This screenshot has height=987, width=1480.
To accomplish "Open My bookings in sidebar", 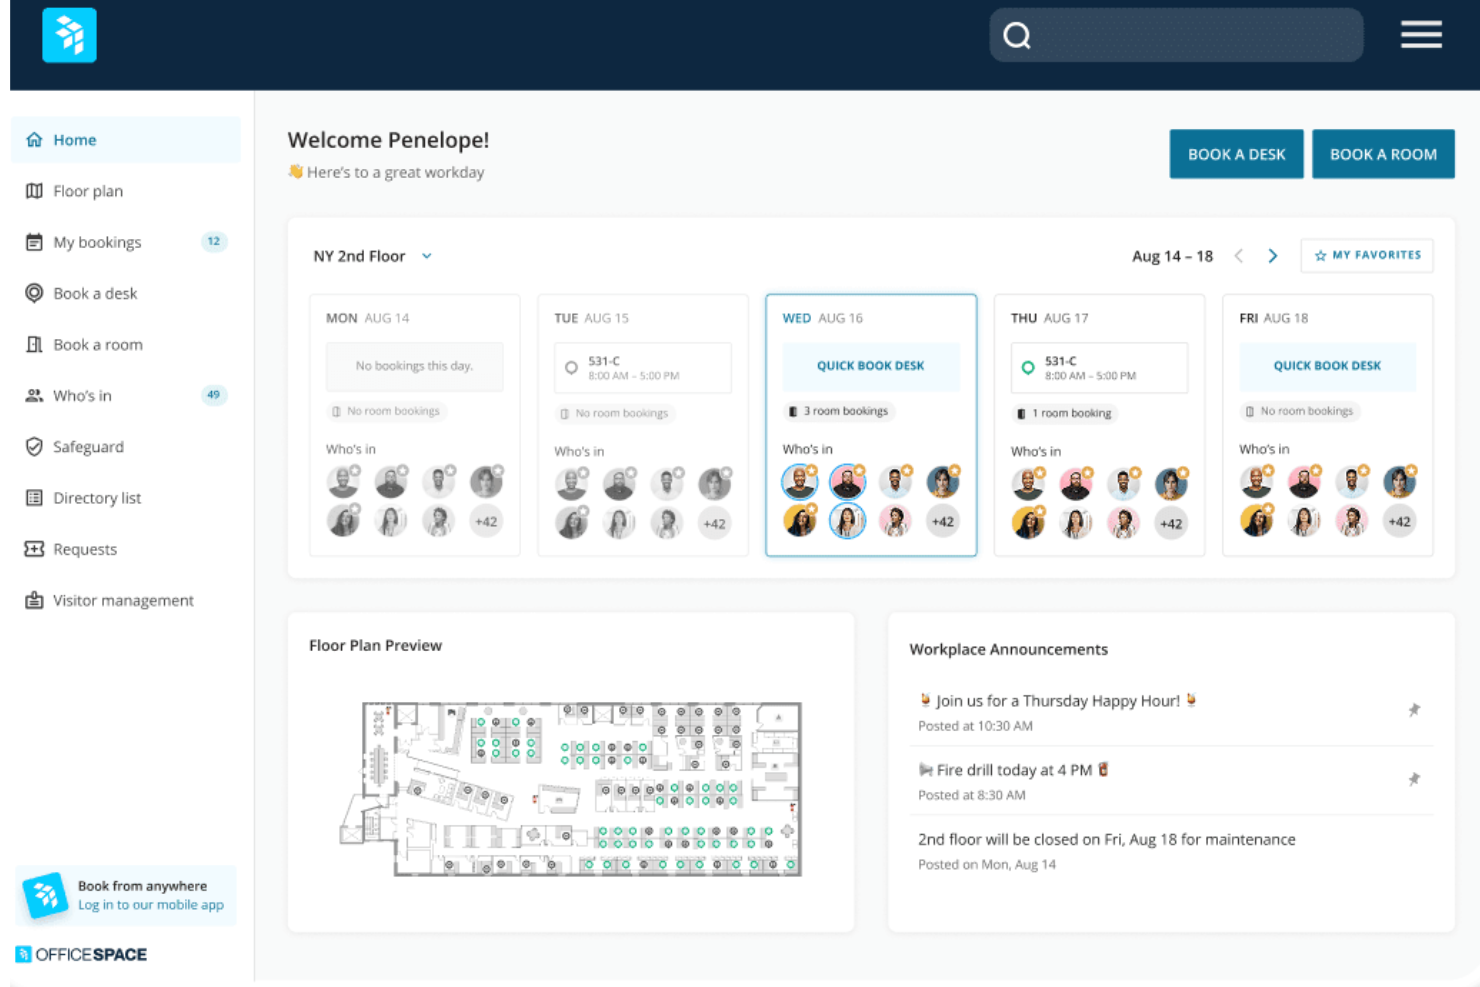I will 97,242.
